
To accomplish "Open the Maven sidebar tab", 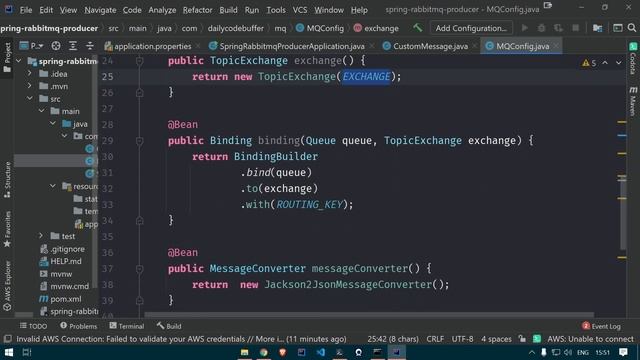I will click(x=633, y=101).
